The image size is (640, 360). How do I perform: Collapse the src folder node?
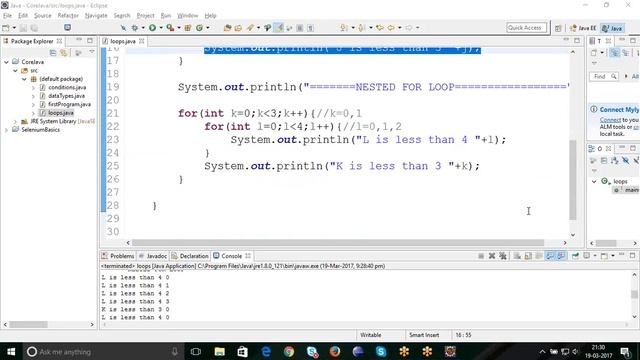pos(15,71)
